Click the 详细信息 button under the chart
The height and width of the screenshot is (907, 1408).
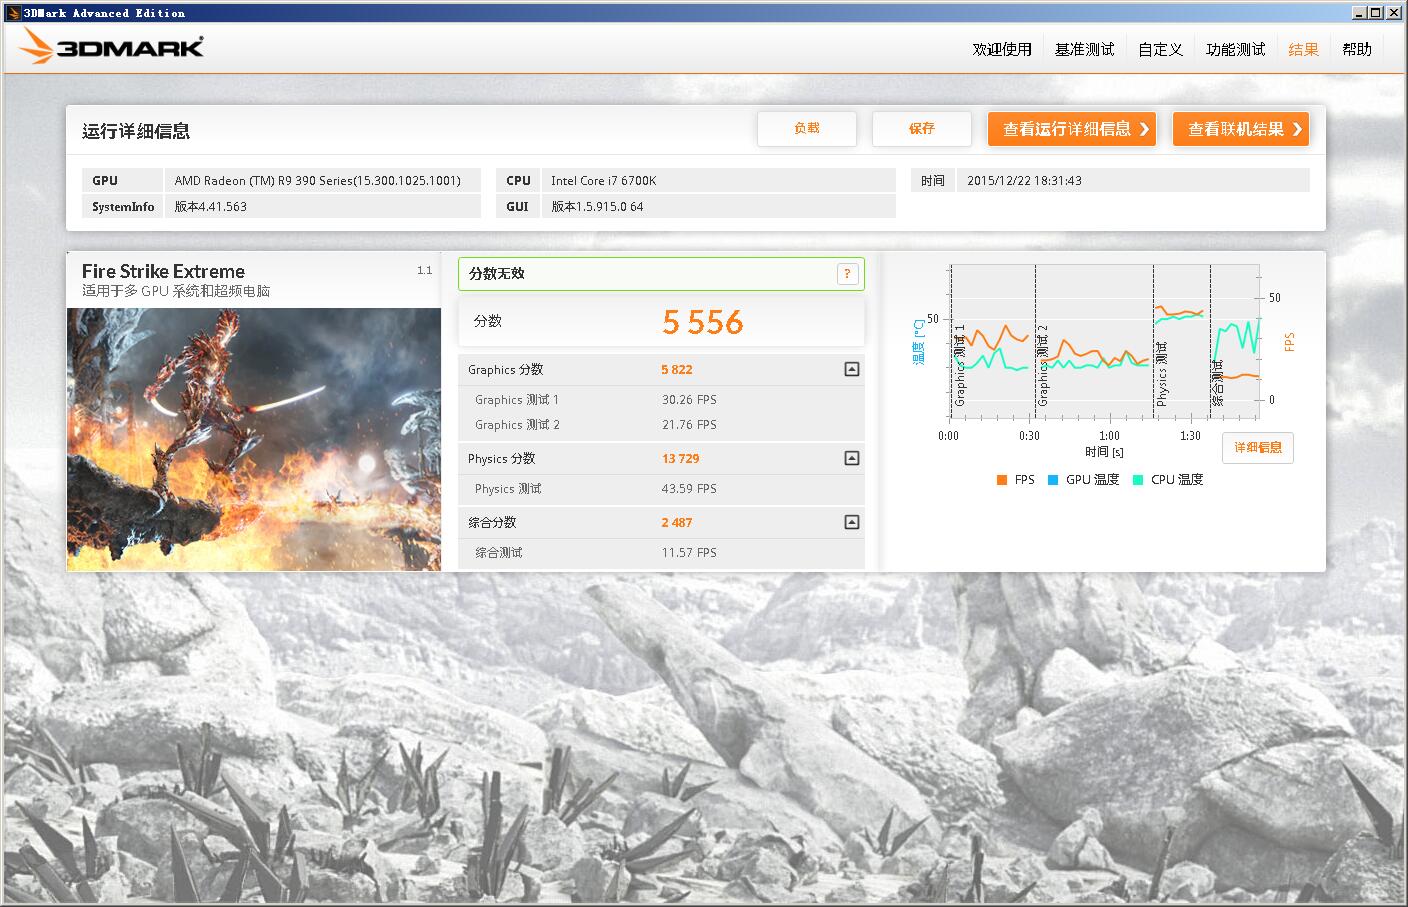coord(1258,448)
